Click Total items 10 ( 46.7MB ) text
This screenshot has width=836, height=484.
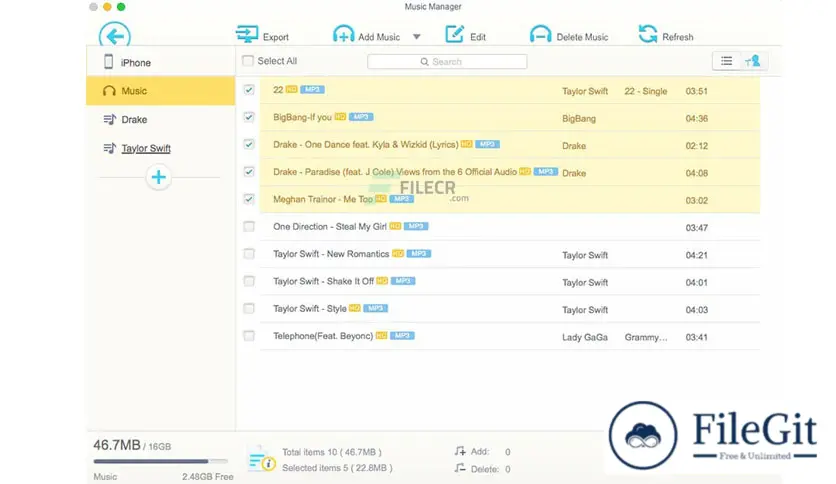click(x=332, y=452)
